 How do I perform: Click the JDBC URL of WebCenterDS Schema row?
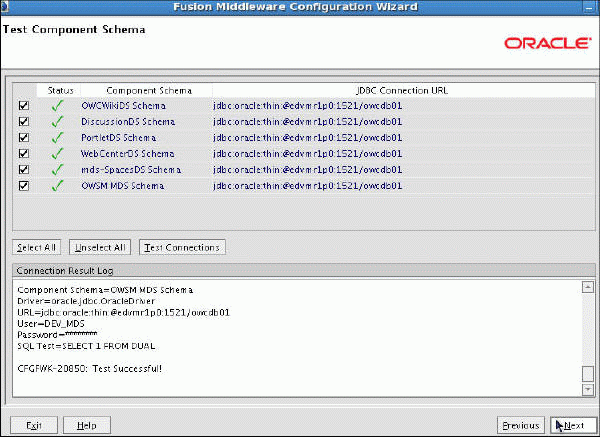(x=308, y=154)
